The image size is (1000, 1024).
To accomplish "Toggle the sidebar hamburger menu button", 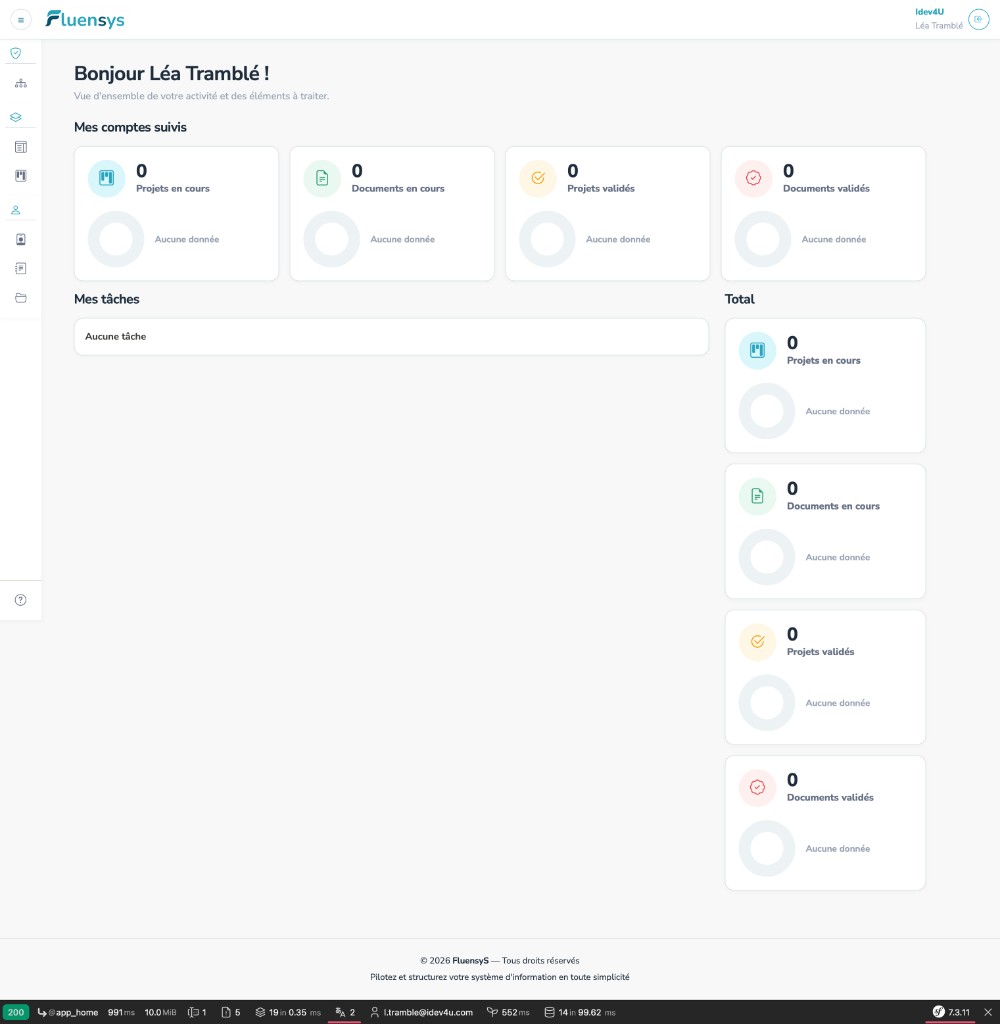I will click(x=21, y=20).
